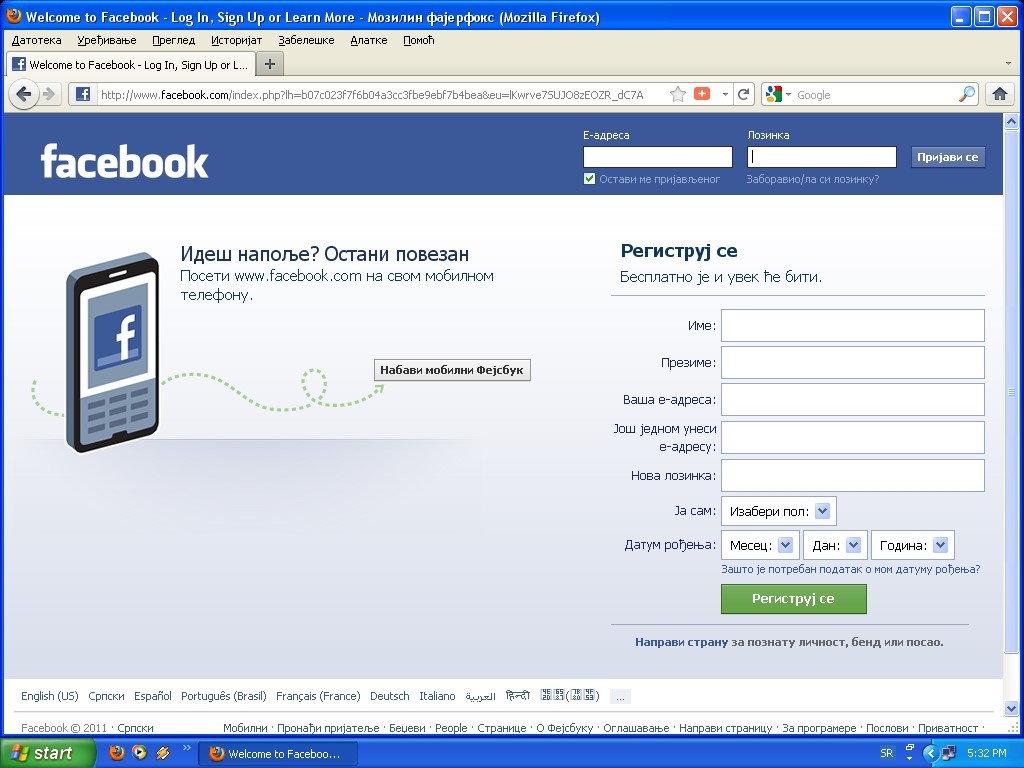Click the SR language indicator in tray

[x=886, y=753]
